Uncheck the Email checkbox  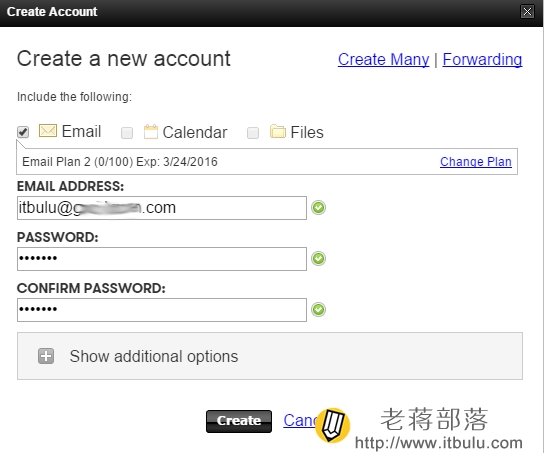point(23,132)
